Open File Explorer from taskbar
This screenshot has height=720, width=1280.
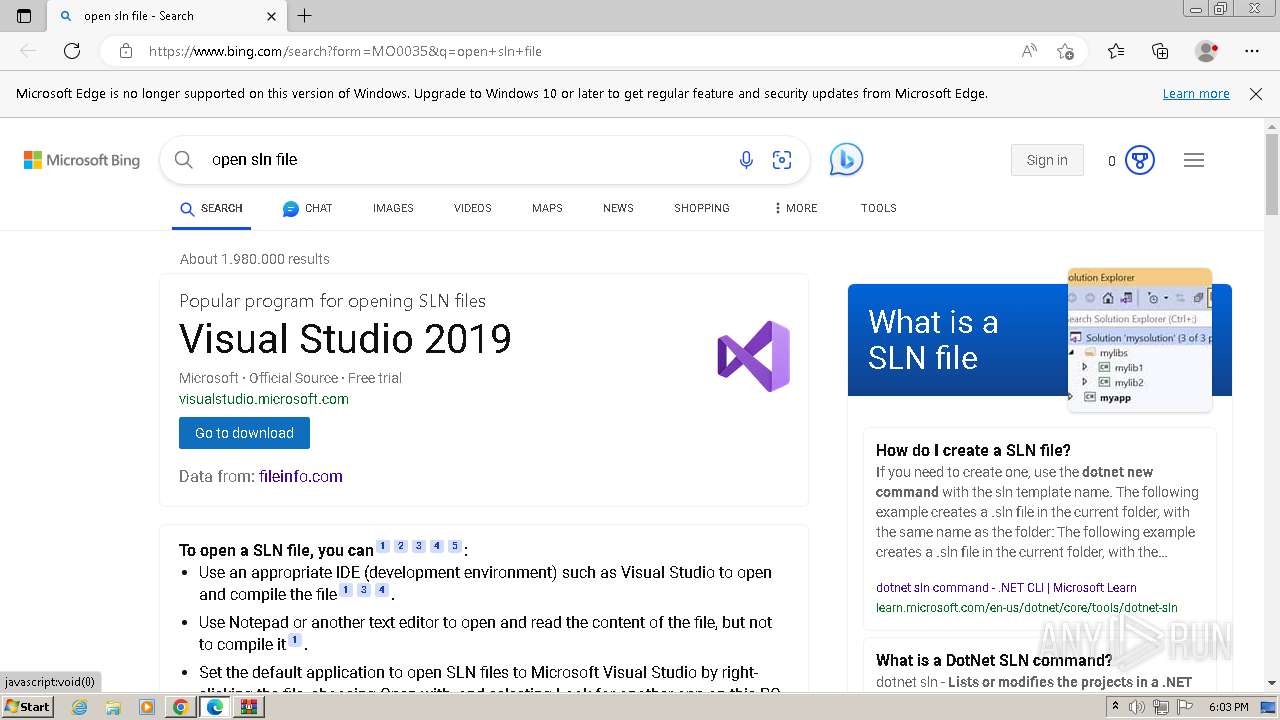pos(113,707)
